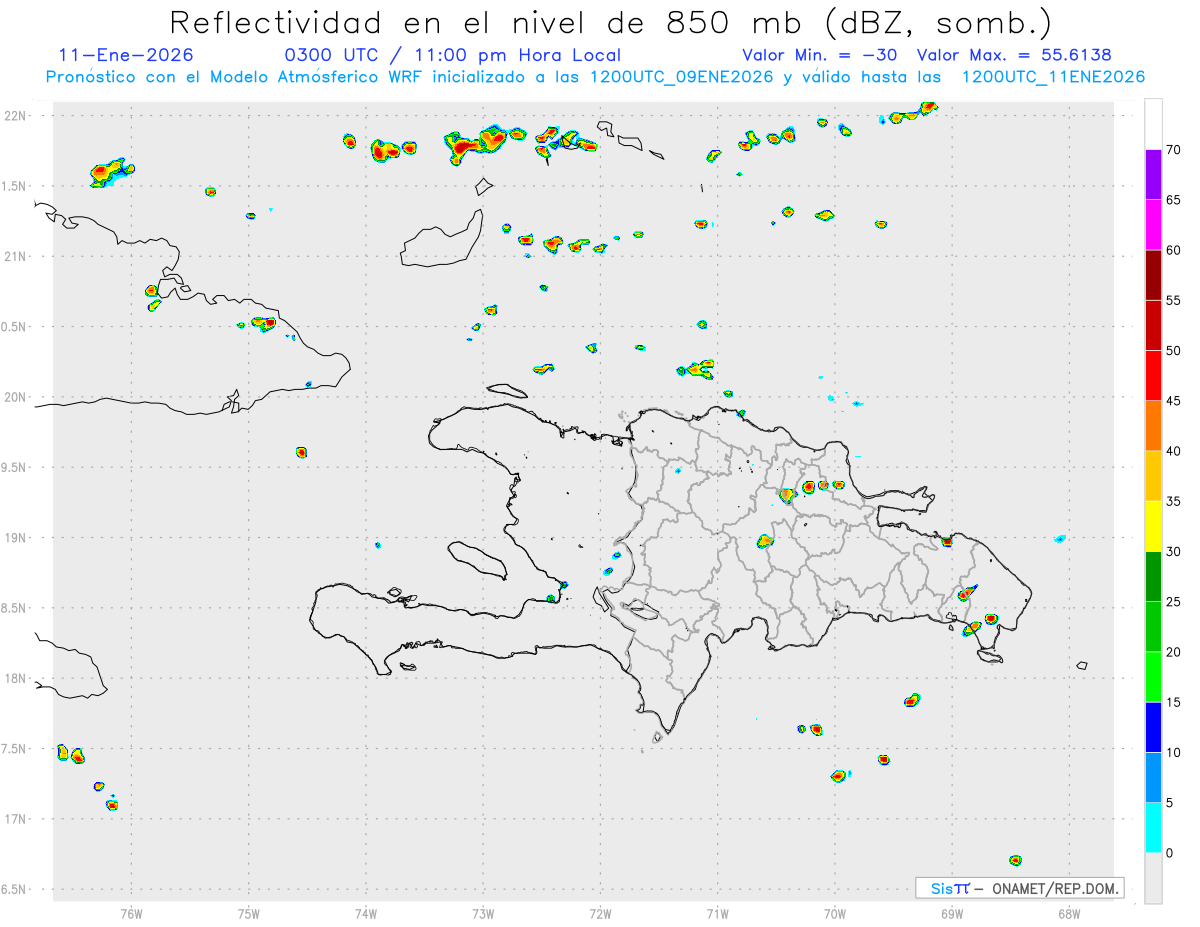Click the light blue 5–10 dBZ legend swatch
1200x927 pixels.
point(1153,778)
